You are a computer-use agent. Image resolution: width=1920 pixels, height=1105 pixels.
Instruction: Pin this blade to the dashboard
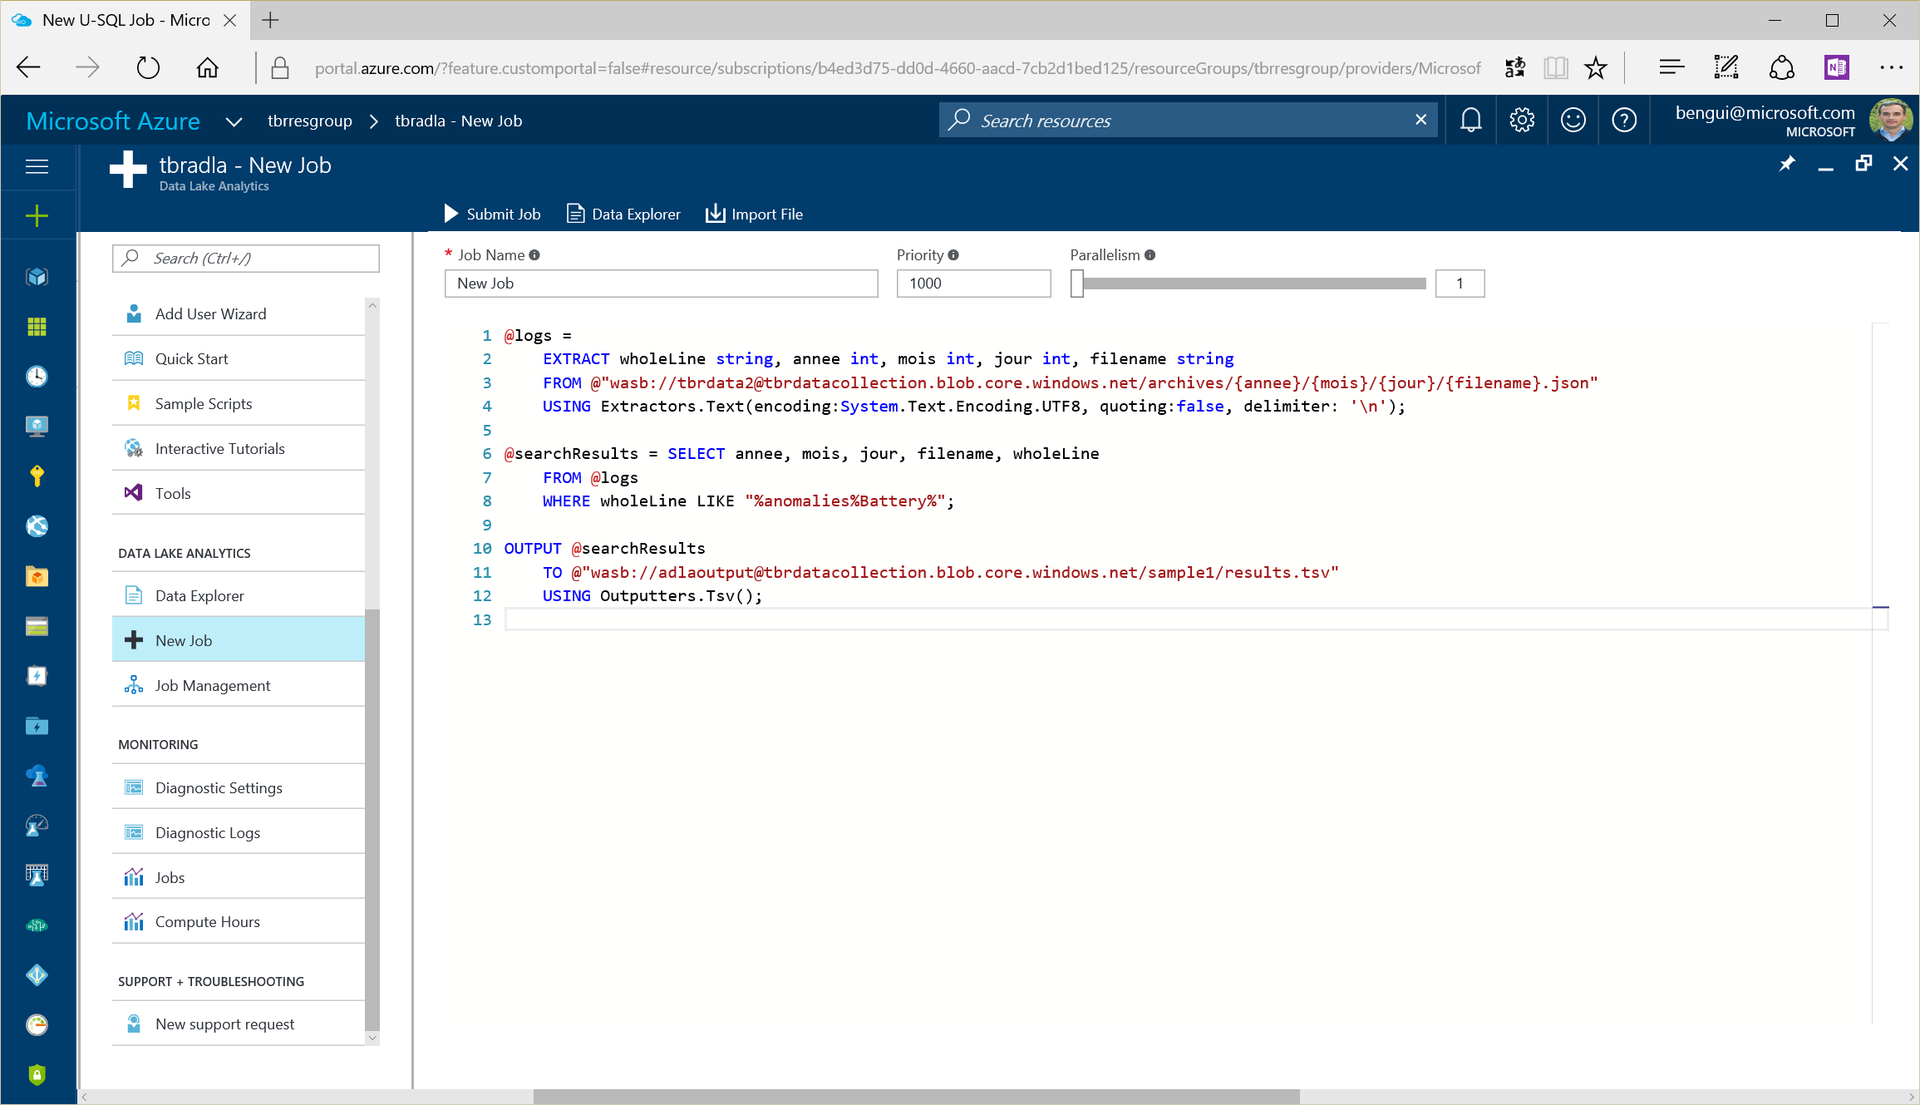pos(1787,164)
